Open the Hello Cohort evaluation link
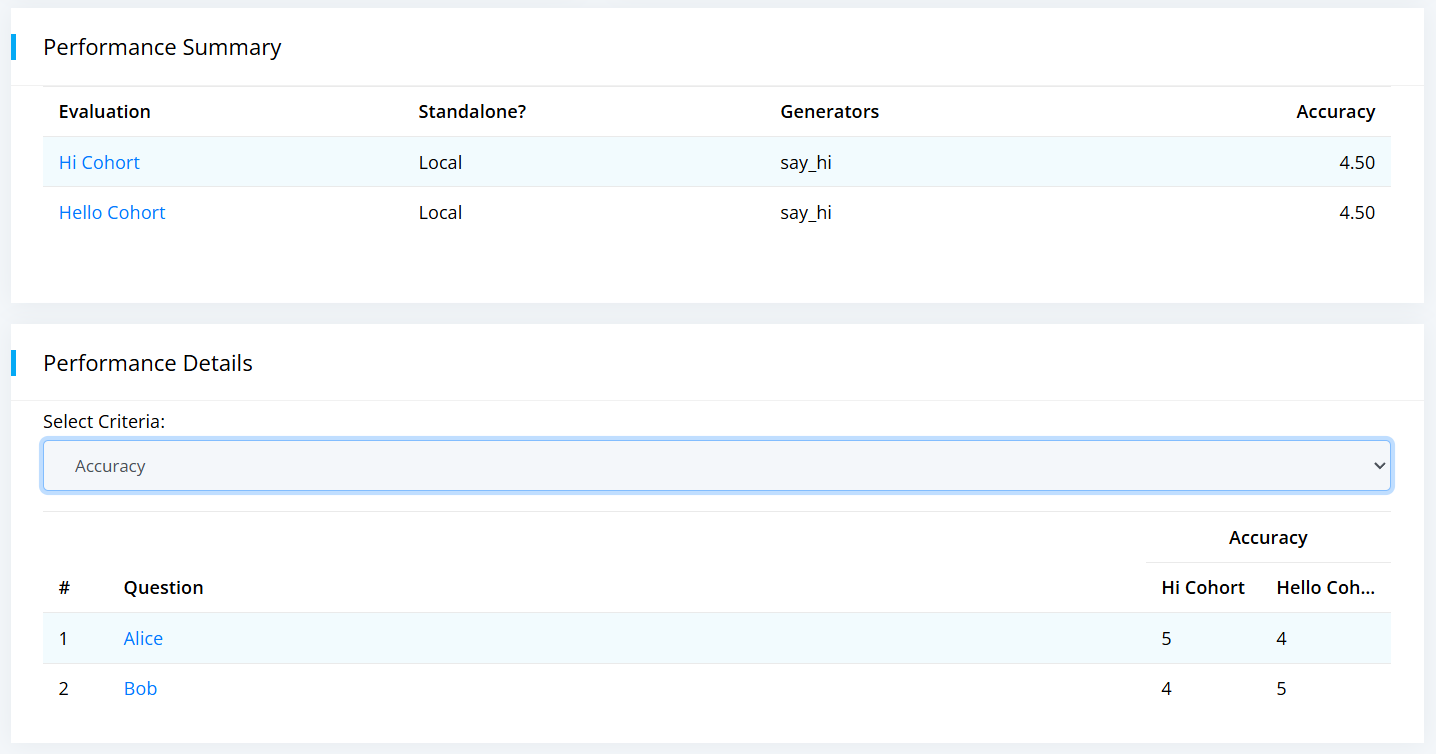 coord(112,212)
